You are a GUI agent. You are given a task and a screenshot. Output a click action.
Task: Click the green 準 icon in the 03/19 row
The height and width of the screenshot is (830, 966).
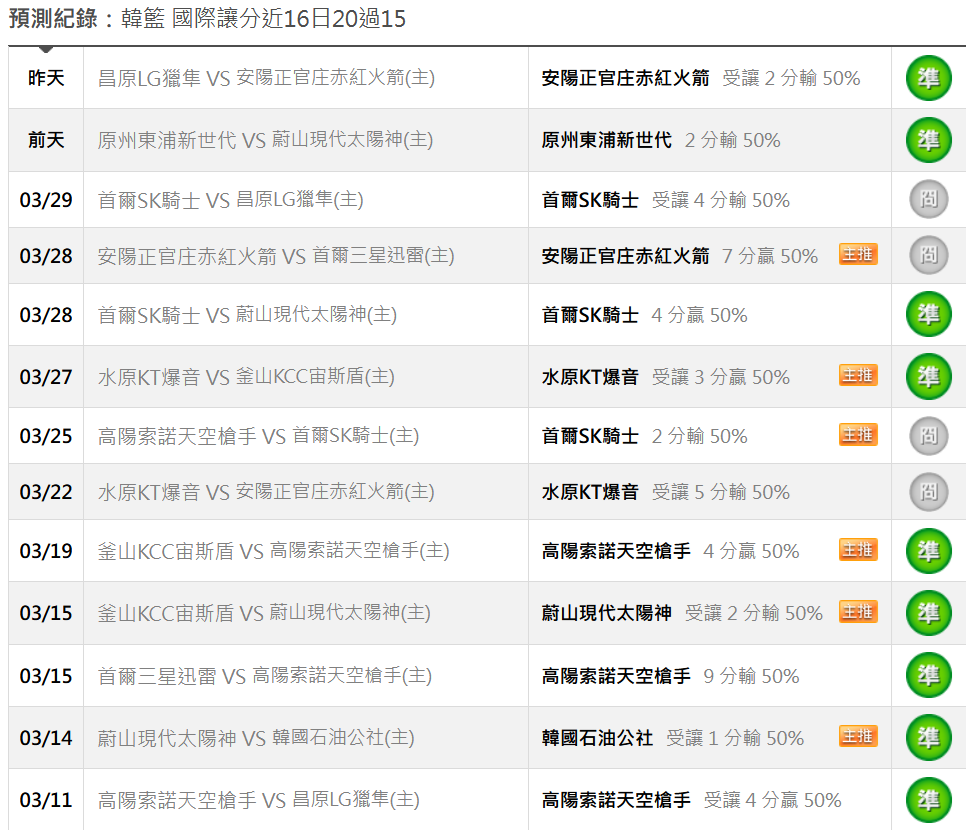928,551
